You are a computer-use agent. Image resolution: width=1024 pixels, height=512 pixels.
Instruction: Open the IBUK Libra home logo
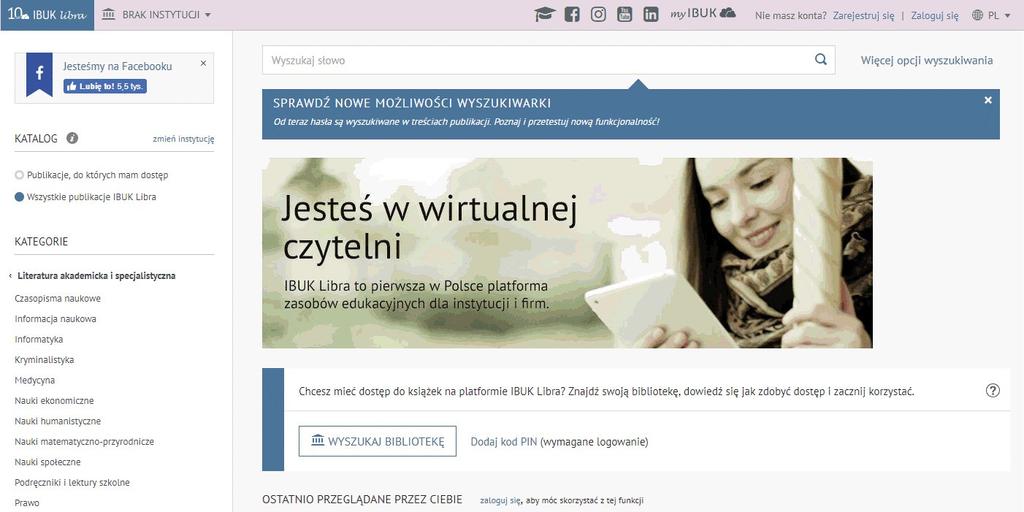pos(47,15)
